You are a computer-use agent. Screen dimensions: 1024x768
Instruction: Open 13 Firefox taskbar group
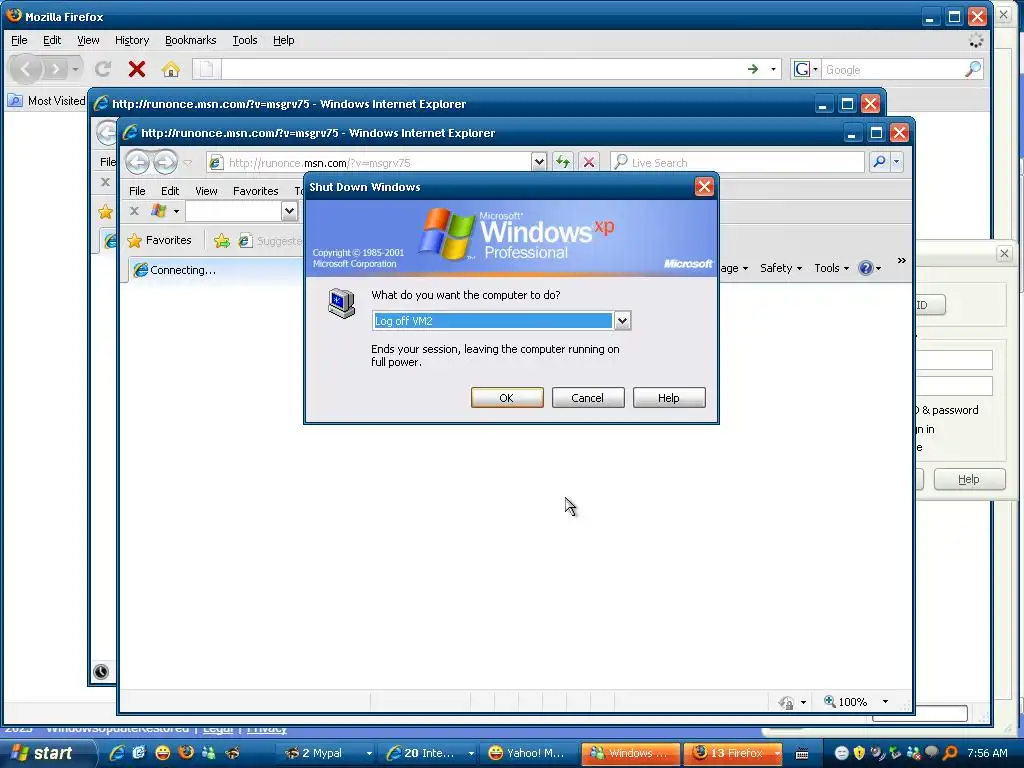(x=734, y=753)
